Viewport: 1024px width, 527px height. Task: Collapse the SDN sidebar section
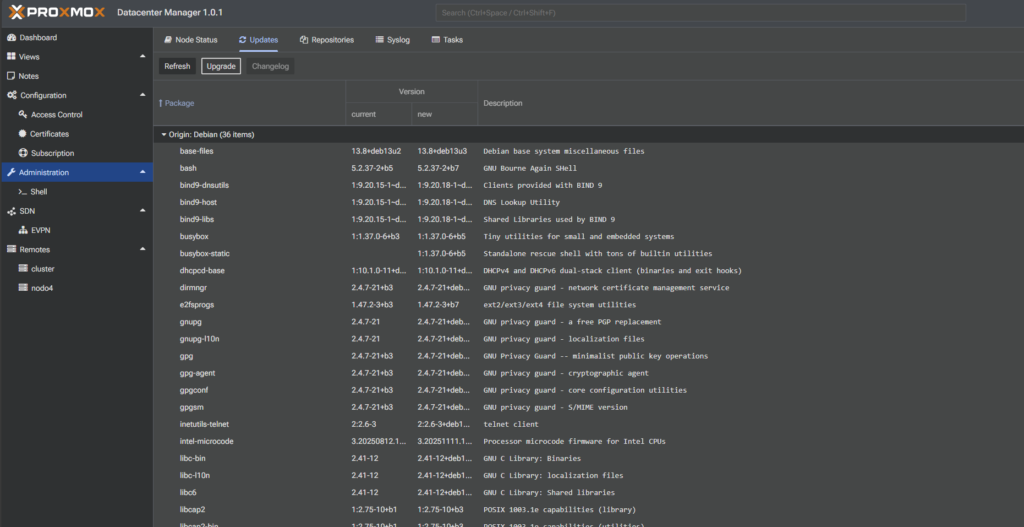click(143, 211)
